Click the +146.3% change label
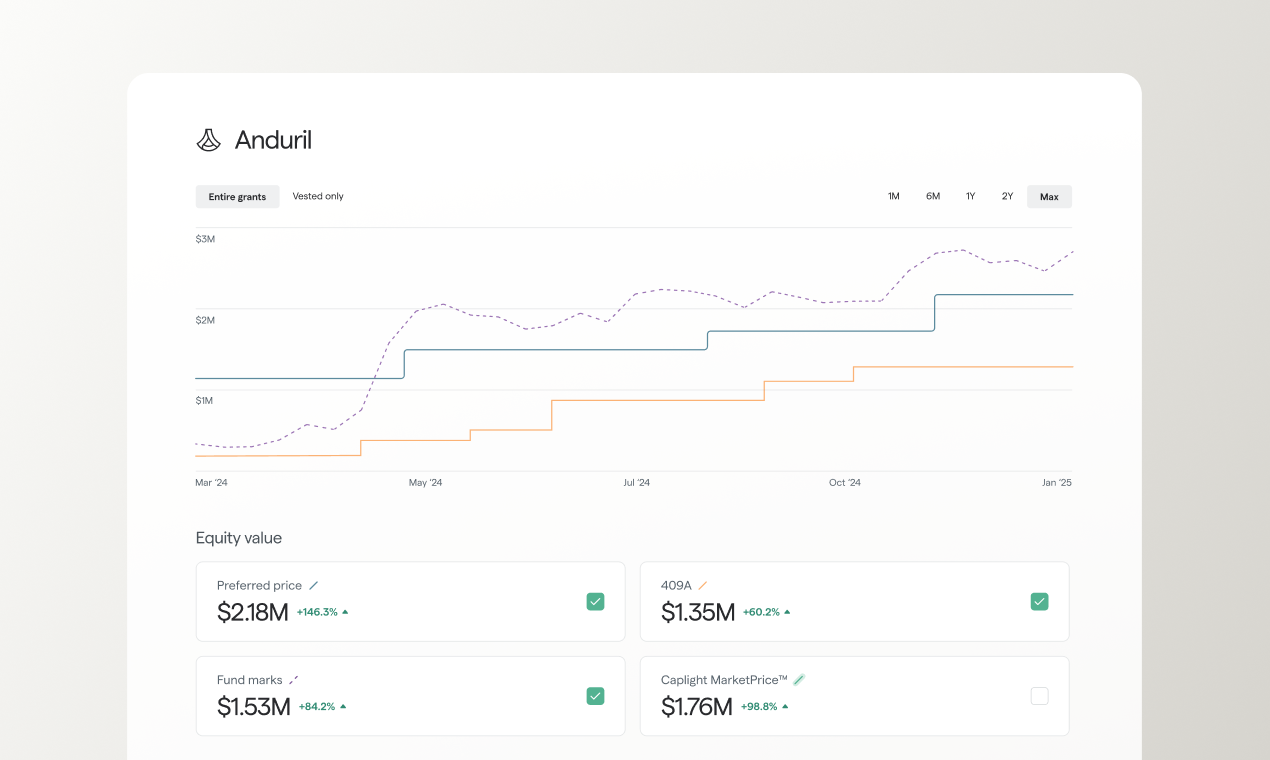Image resolution: width=1270 pixels, height=760 pixels. 317,612
